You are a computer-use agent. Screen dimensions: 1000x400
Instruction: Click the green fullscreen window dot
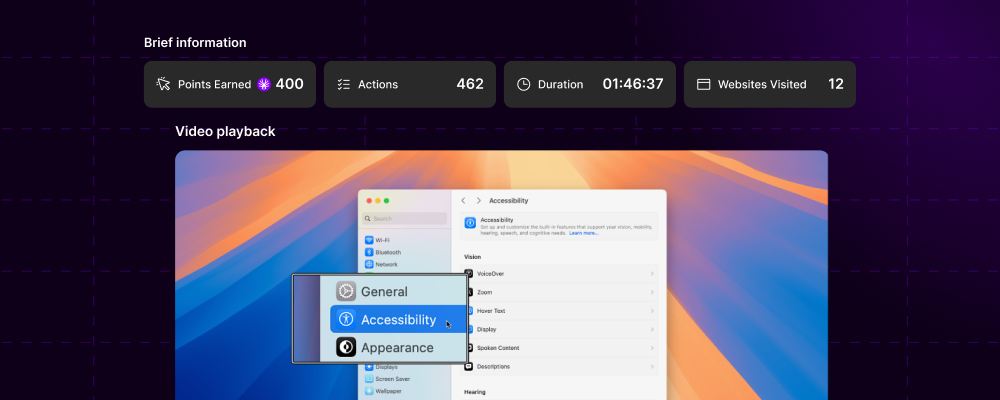tap(386, 201)
